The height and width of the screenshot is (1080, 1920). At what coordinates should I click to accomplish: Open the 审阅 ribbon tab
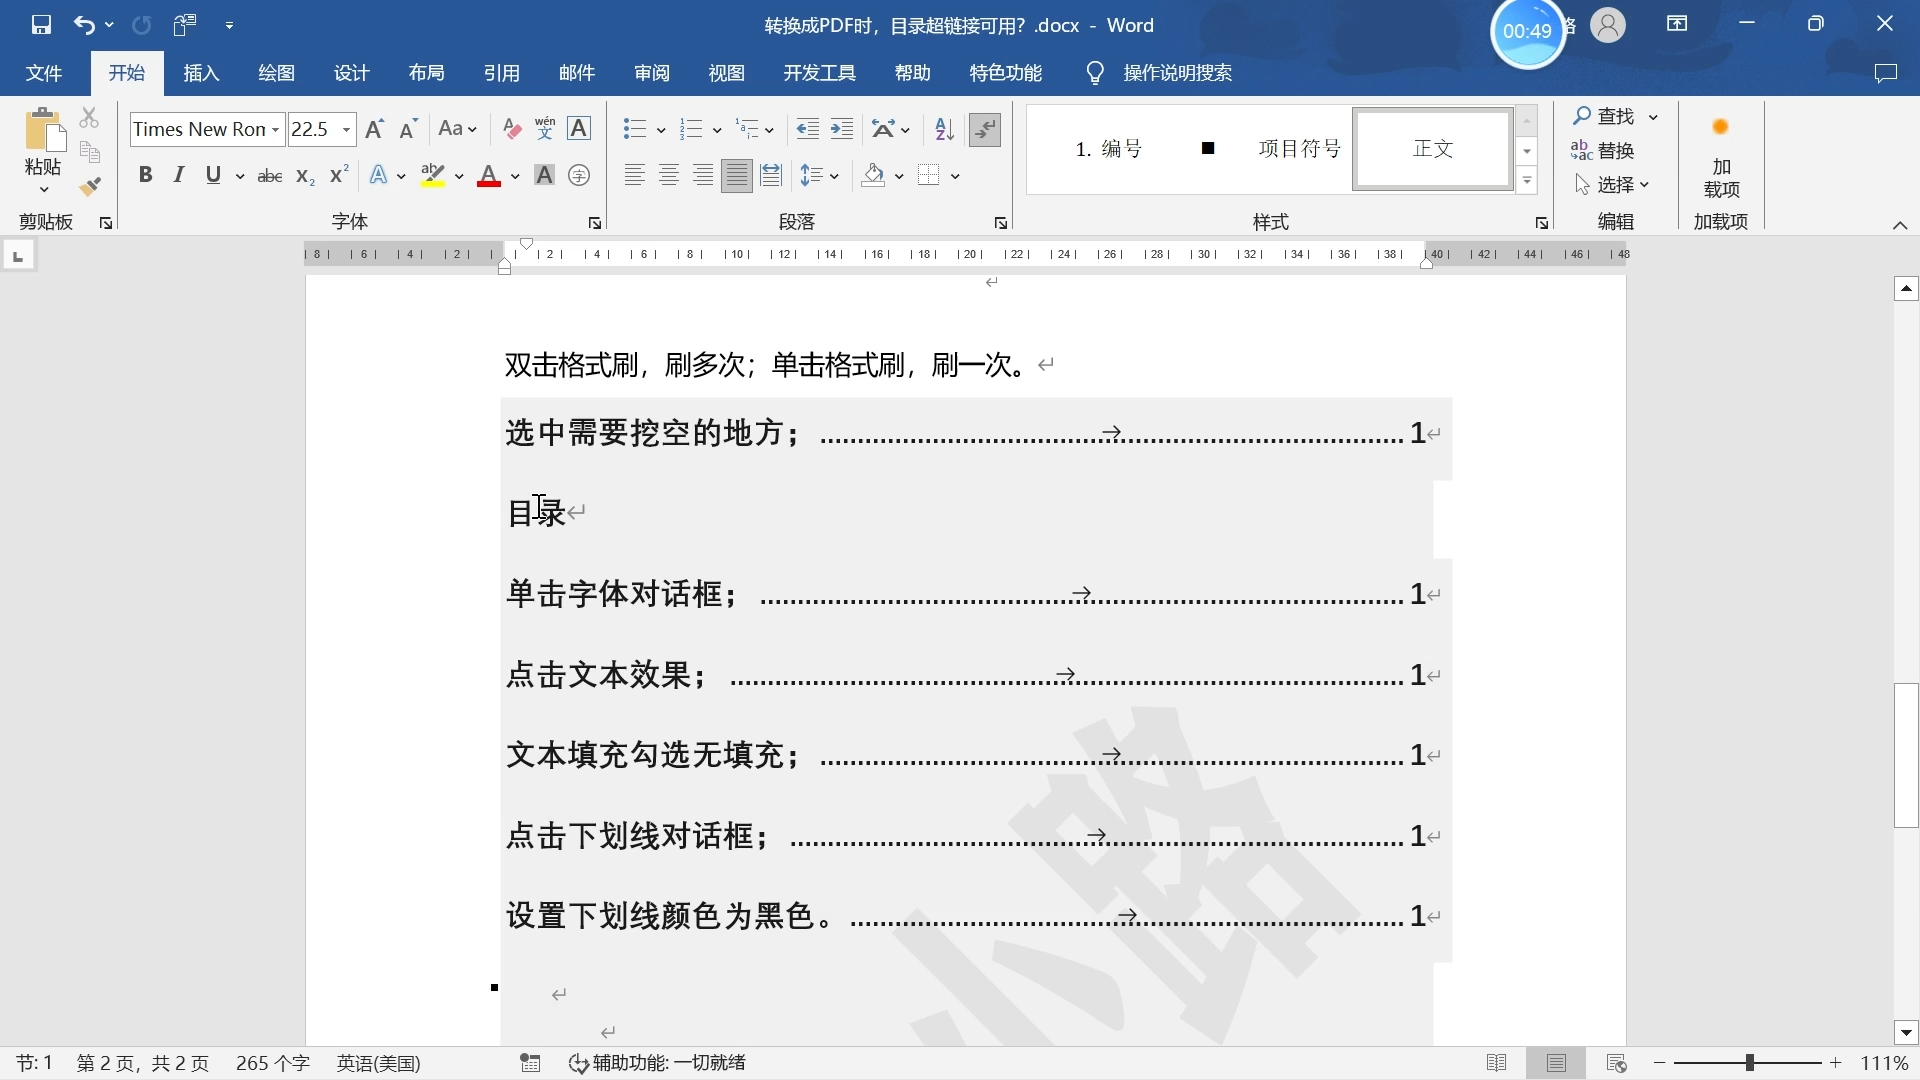click(x=652, y=73)
